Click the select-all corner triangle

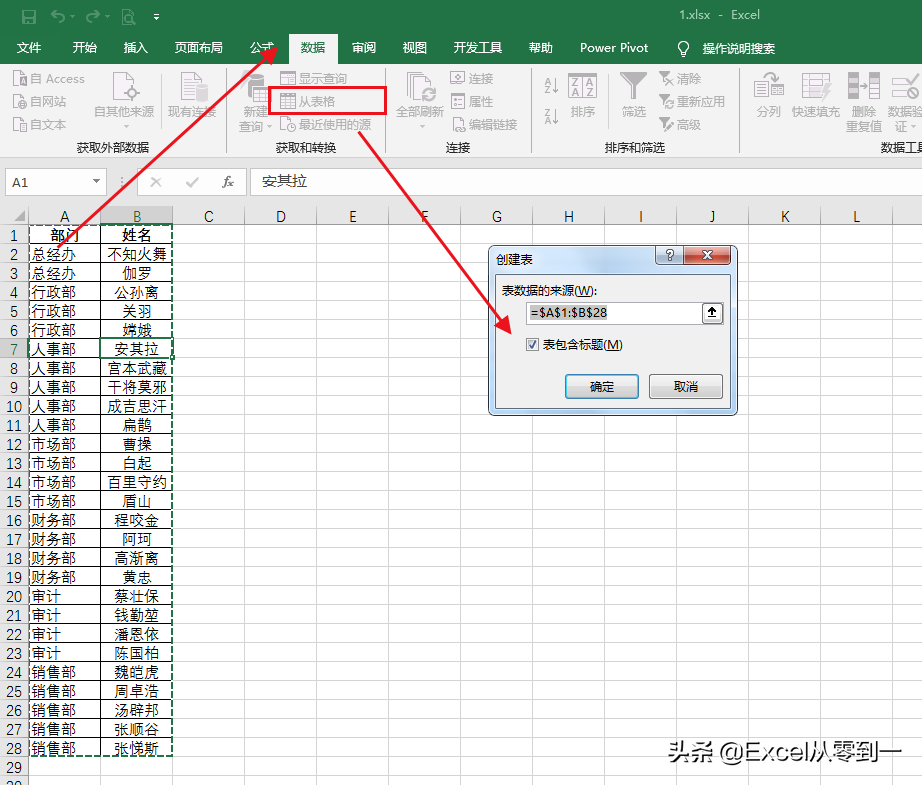point(18,216)
